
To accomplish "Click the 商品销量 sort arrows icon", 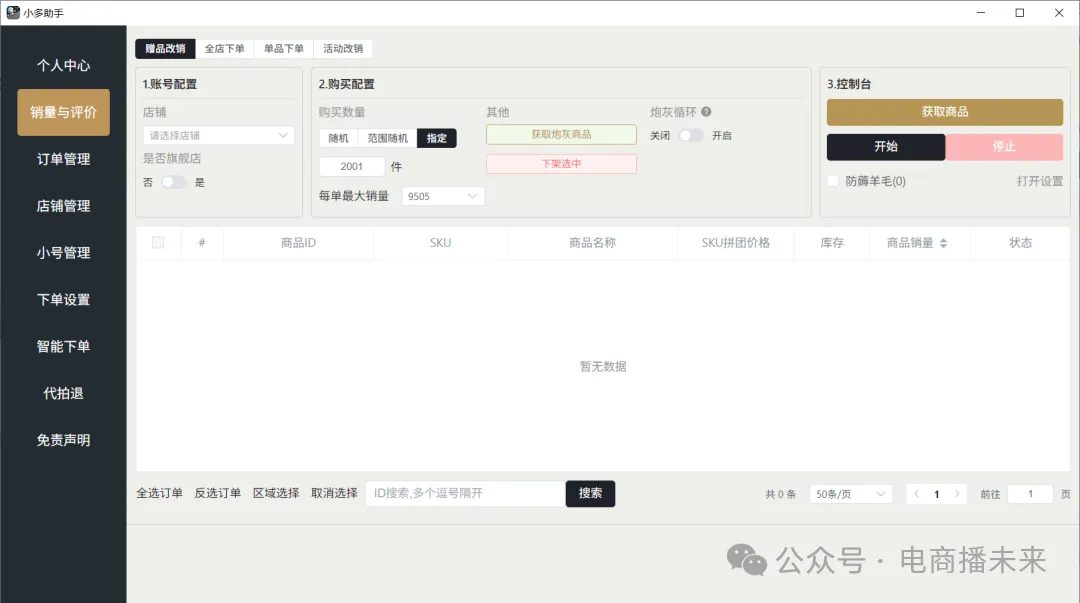I will tap(943, 243).
